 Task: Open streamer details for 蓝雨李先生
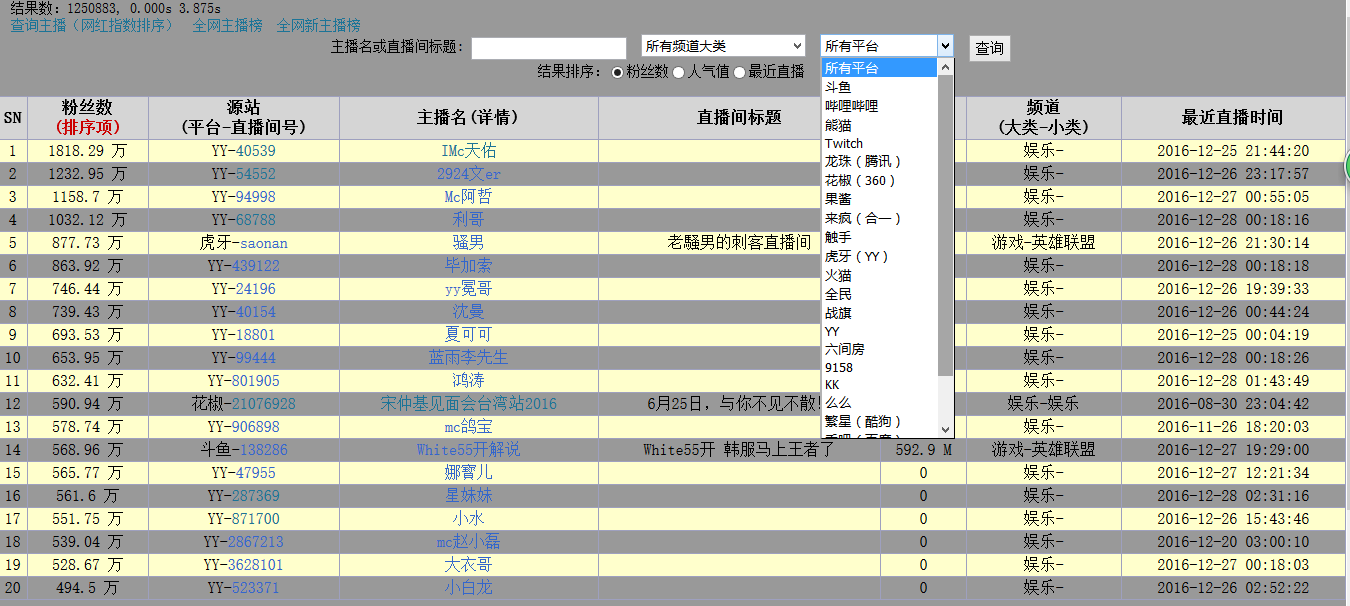tap(468, 358)
